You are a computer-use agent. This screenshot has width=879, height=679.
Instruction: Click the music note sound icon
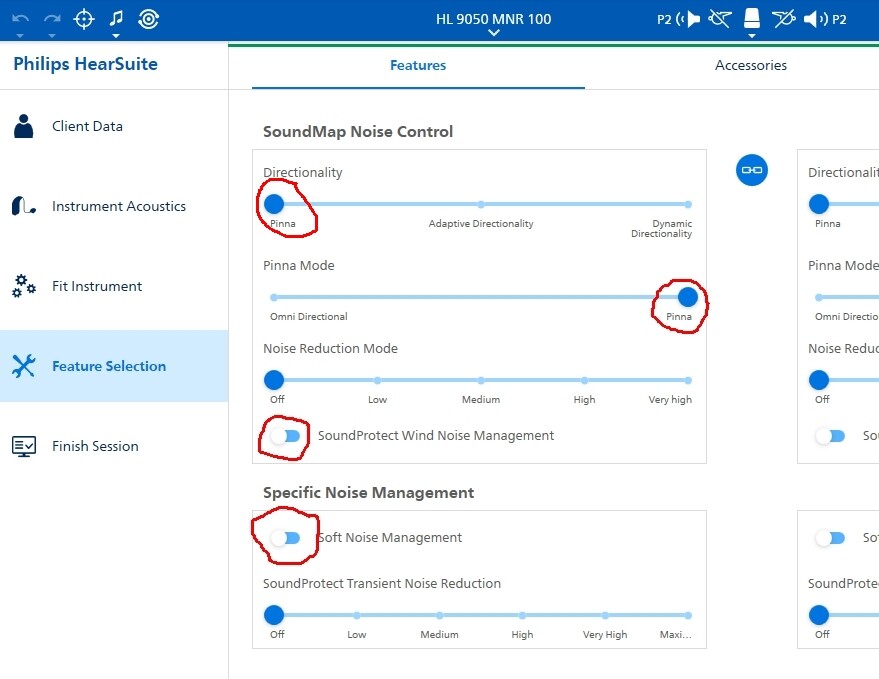coord(116,17)
